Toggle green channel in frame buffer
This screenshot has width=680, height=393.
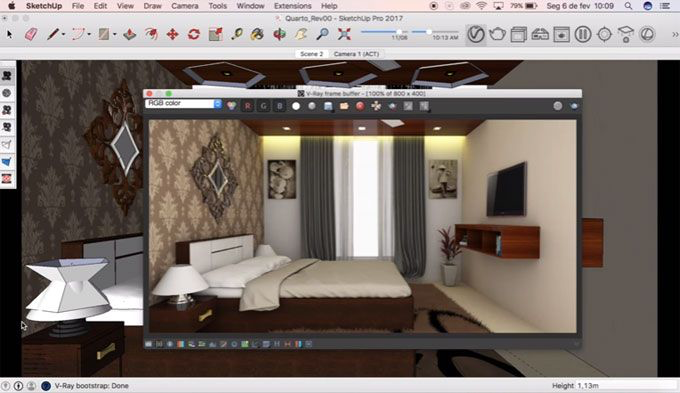point(264,106)
